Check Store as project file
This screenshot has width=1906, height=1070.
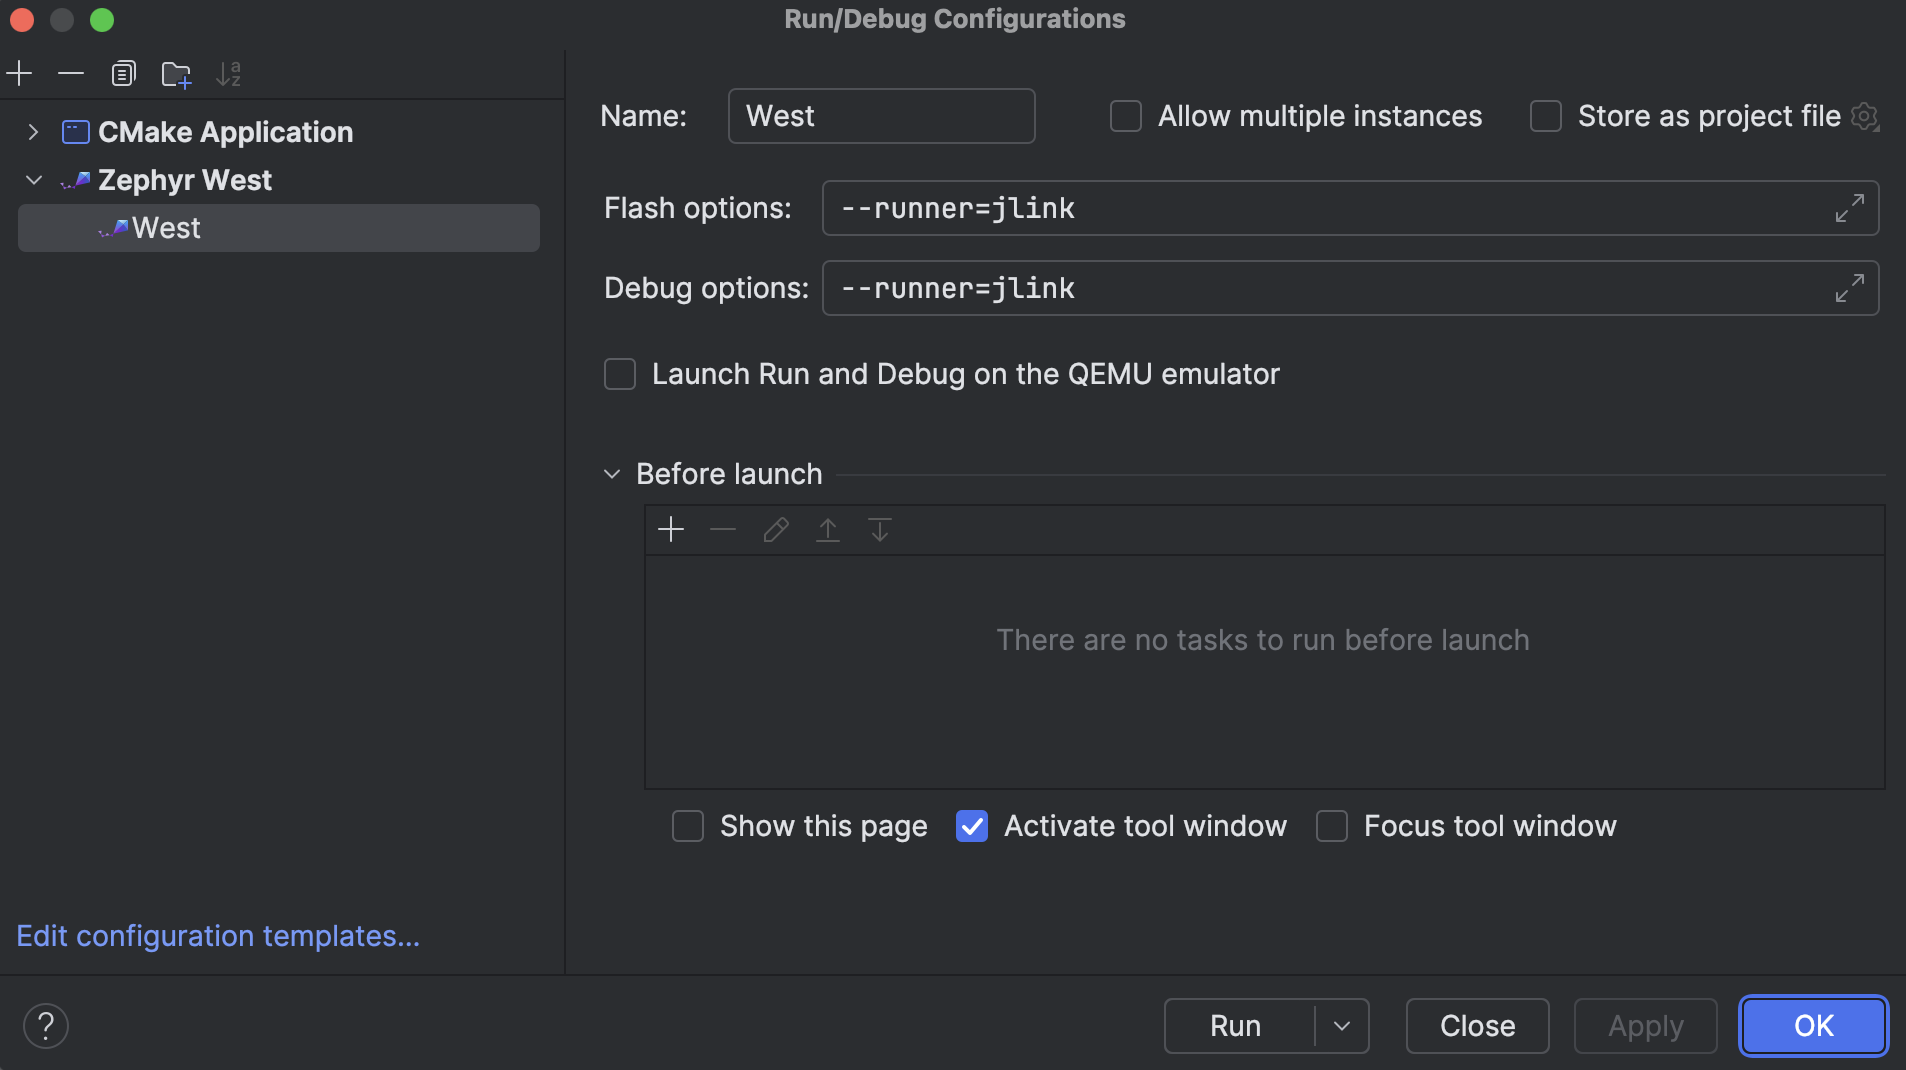click(x=1546, y=117)
